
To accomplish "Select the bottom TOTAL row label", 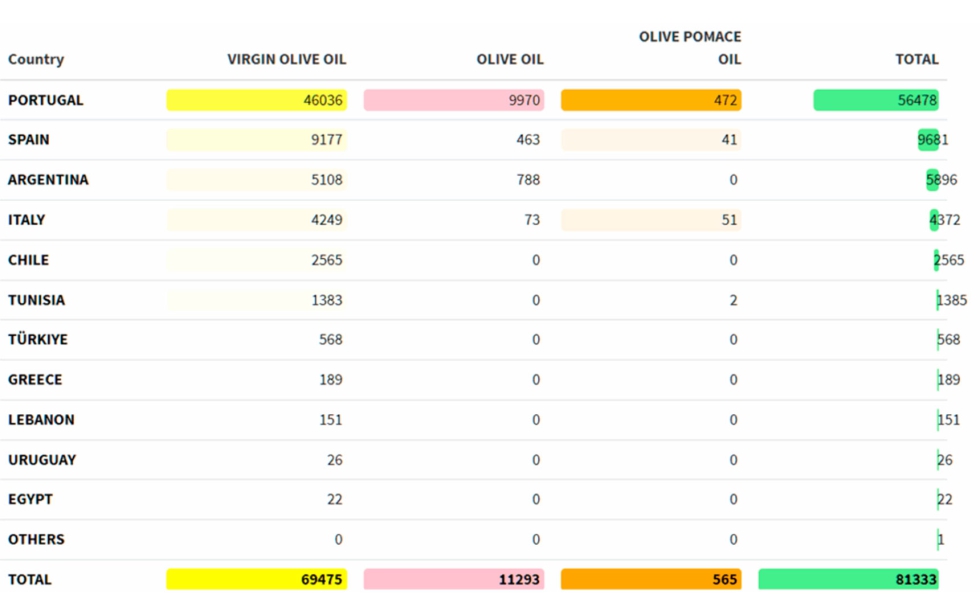I will [29, 579].
